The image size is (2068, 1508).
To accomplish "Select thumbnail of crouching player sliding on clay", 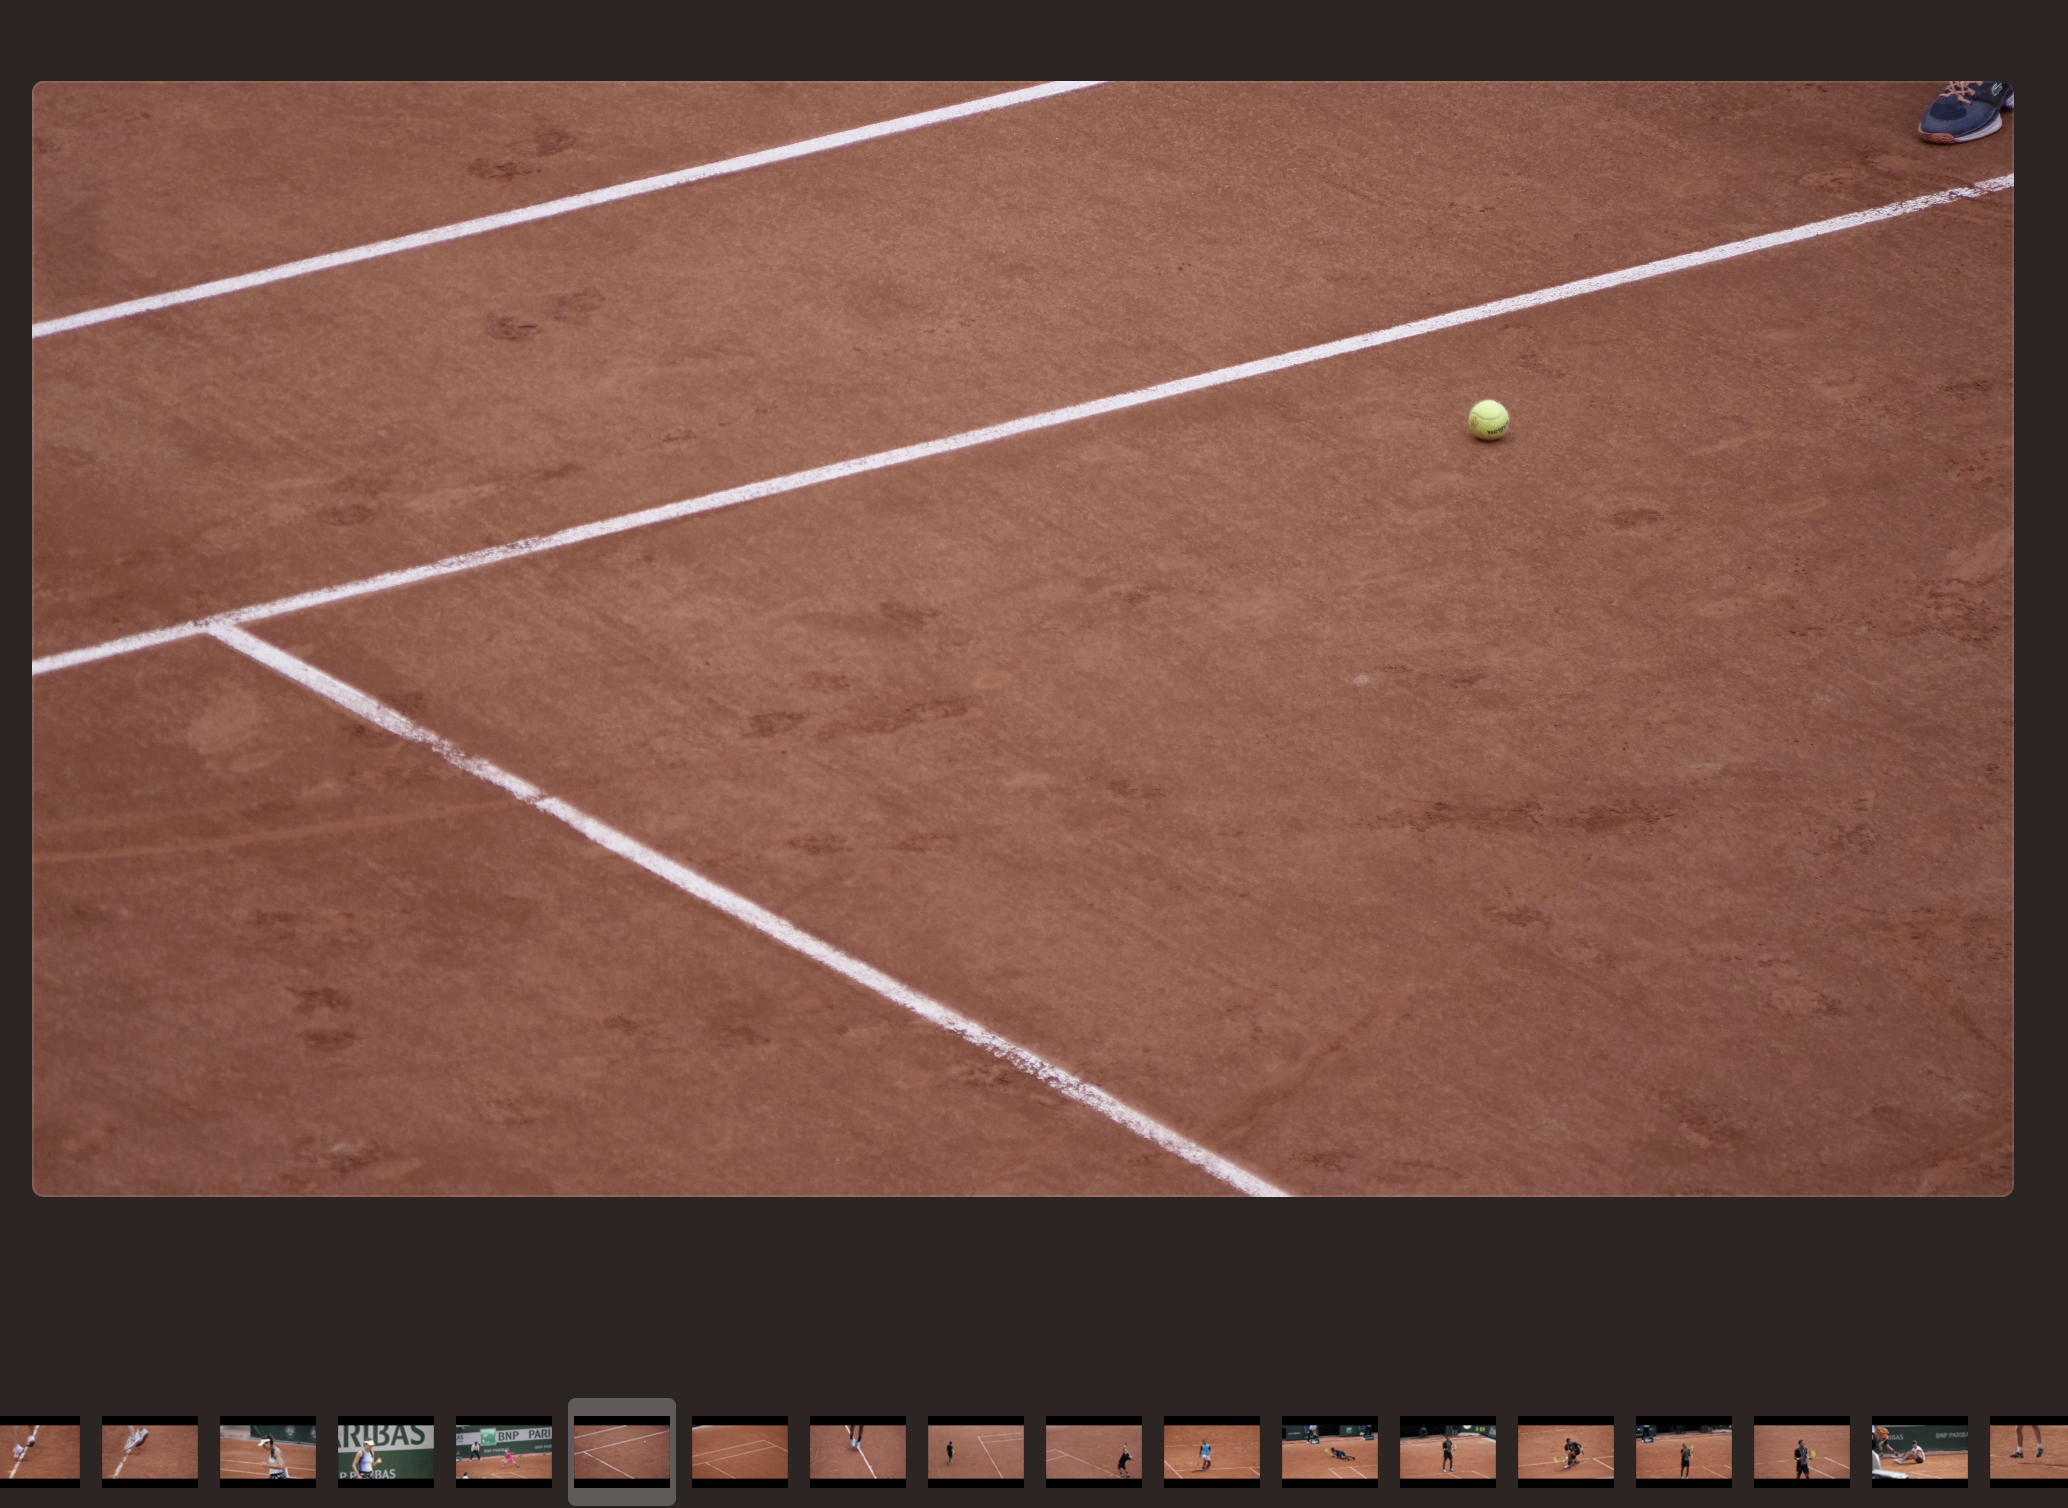I will (x=1566, y=1451).
